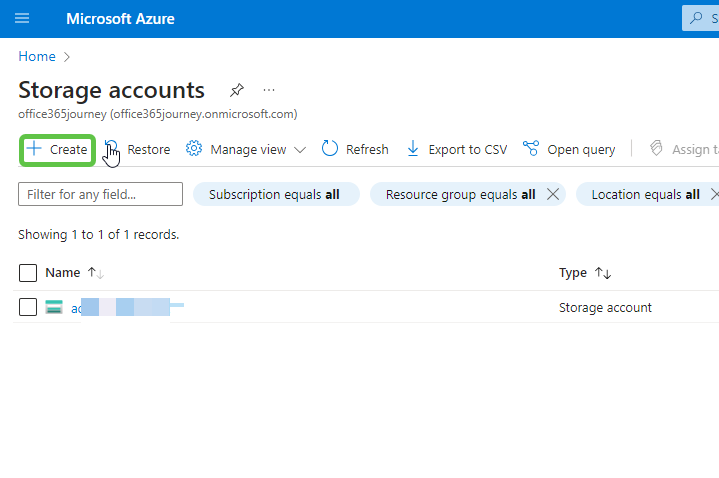Remove the Resource group filter
Viewport: 719px width, 478px height.
pyautogui.click(x=553, y=195)
